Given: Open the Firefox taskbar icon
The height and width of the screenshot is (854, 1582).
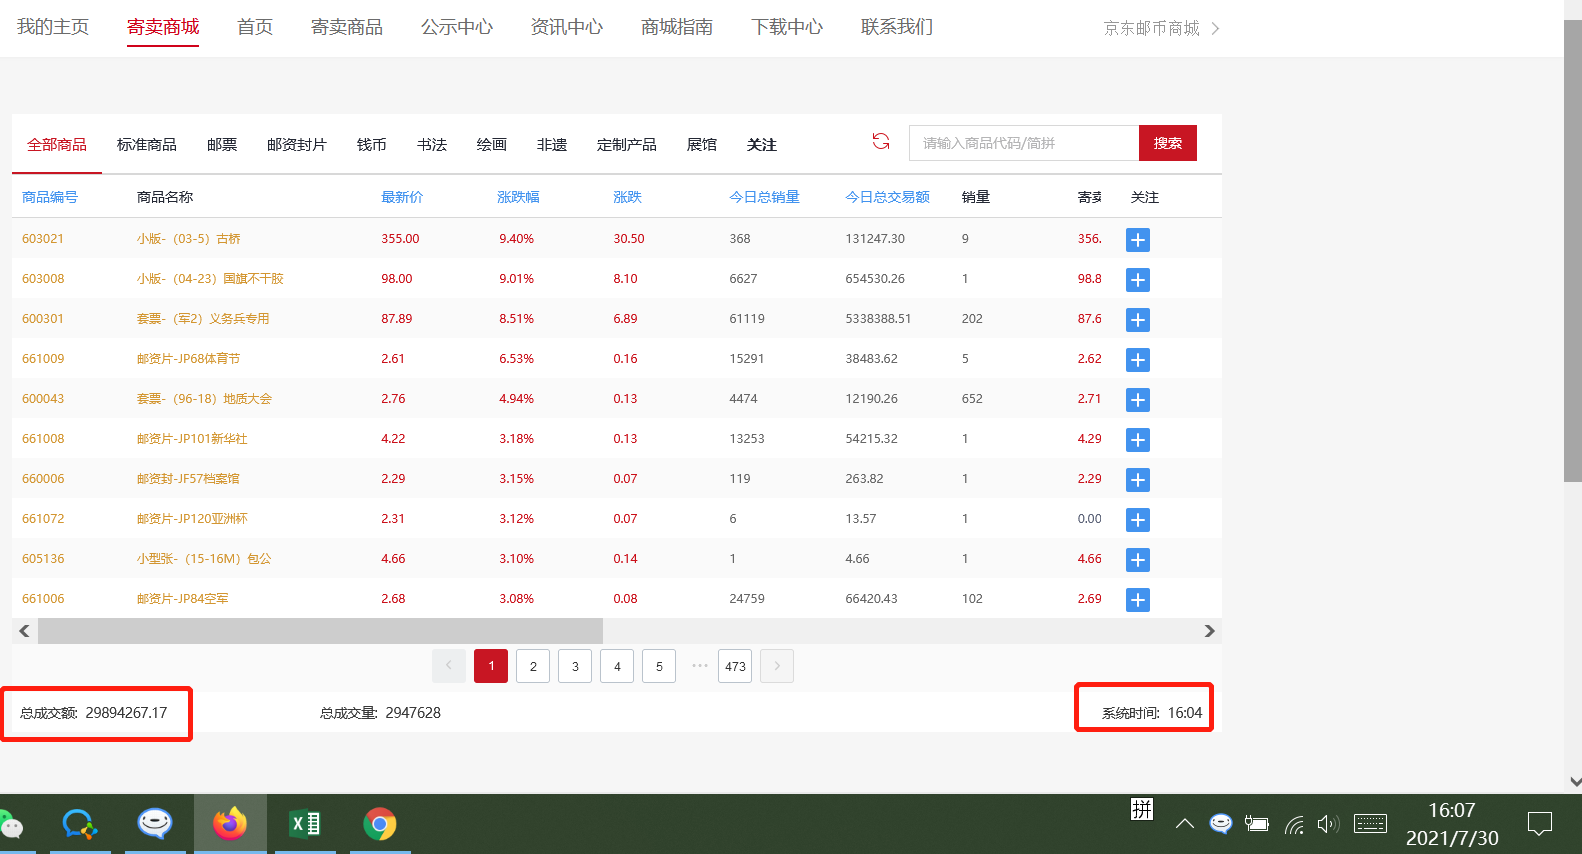Looking at the screenshot, I should click(230, 824).
